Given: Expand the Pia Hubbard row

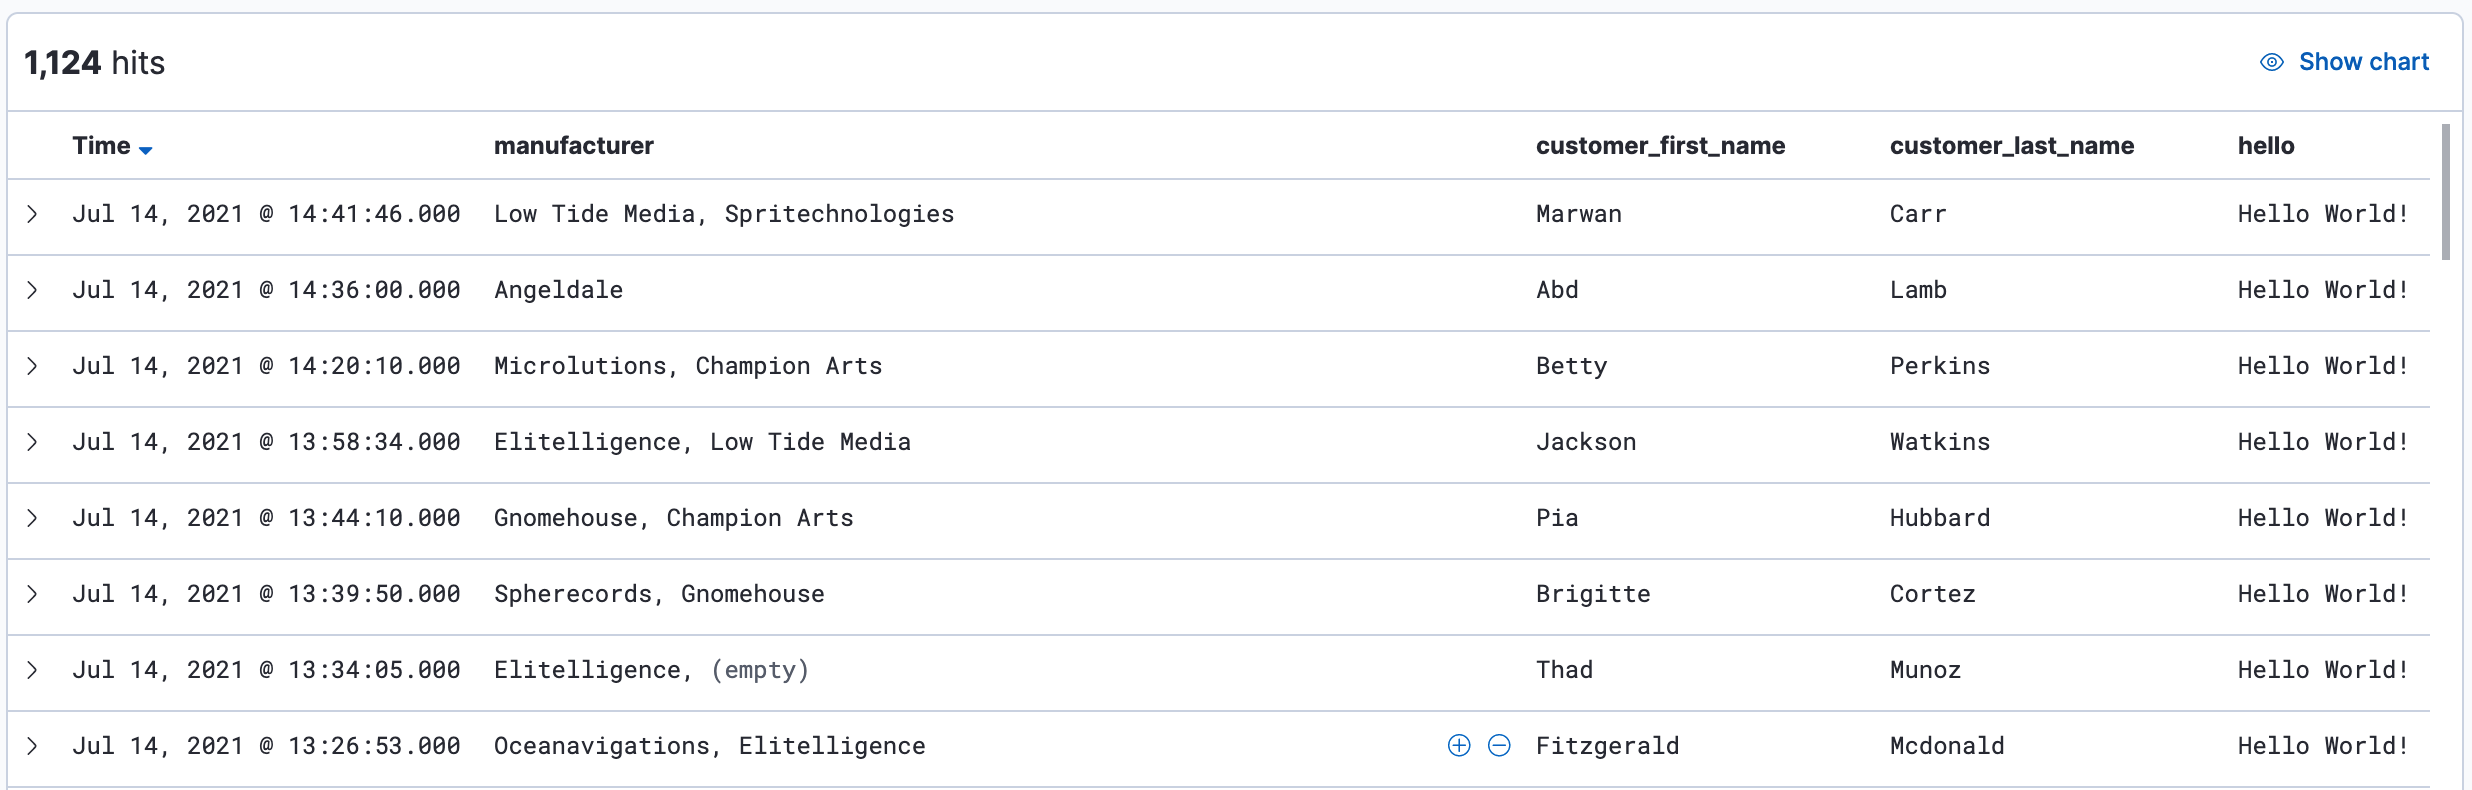Looking at the screenshot, I should 33,517.
